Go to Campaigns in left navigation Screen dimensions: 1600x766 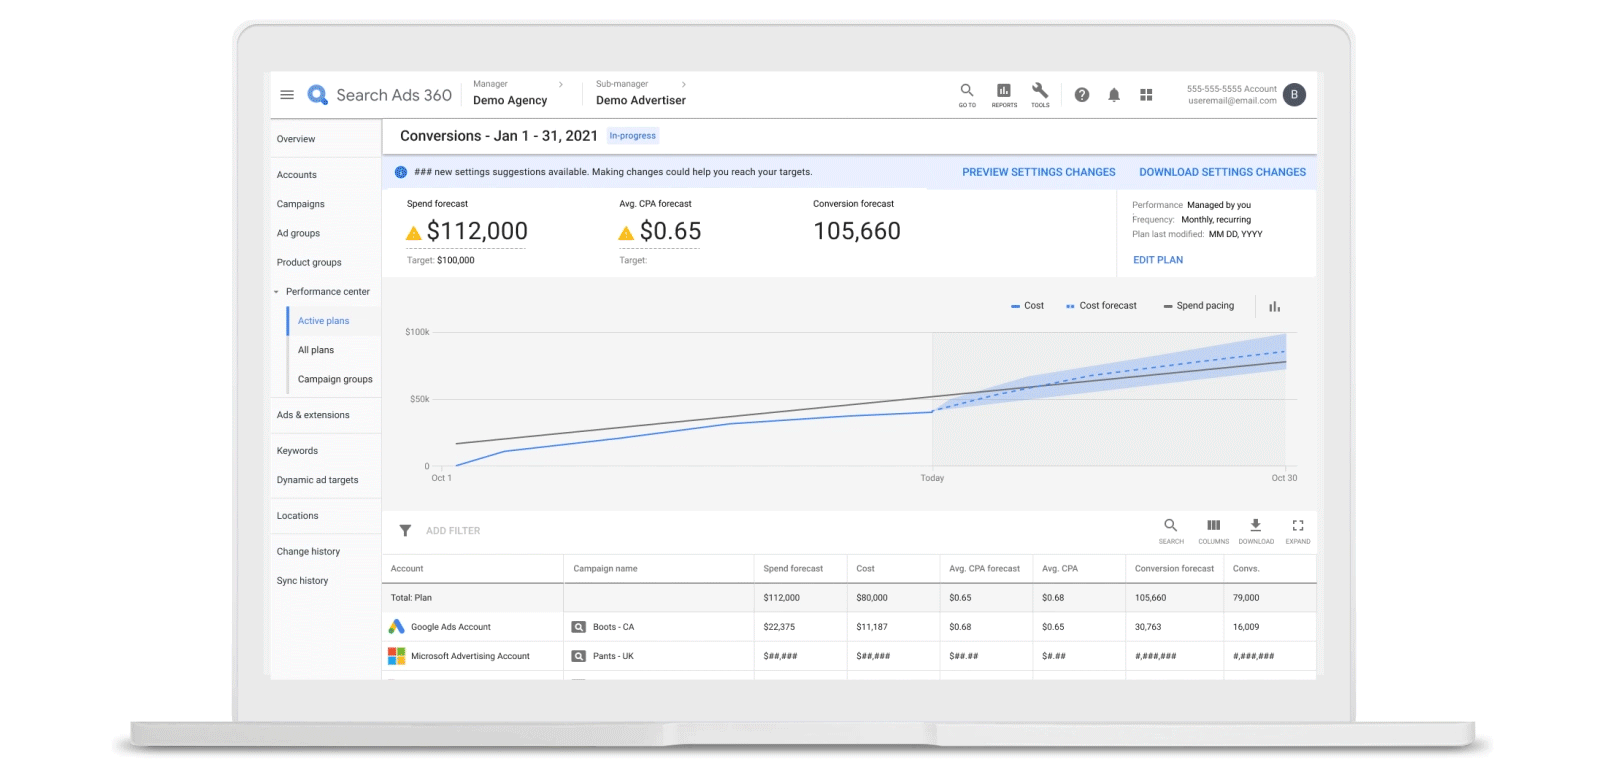tap(301, 204)
